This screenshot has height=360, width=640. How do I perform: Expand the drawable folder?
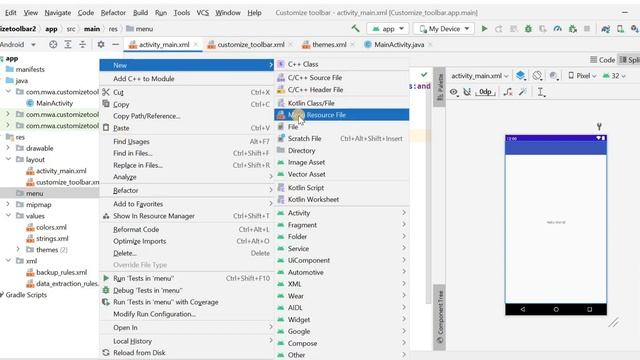click(8, 148)
